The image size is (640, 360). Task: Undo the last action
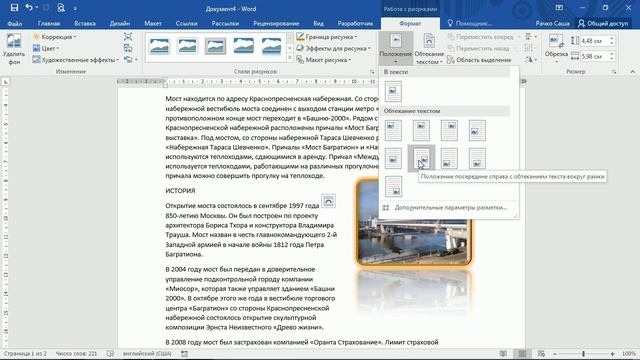[29, 8]
